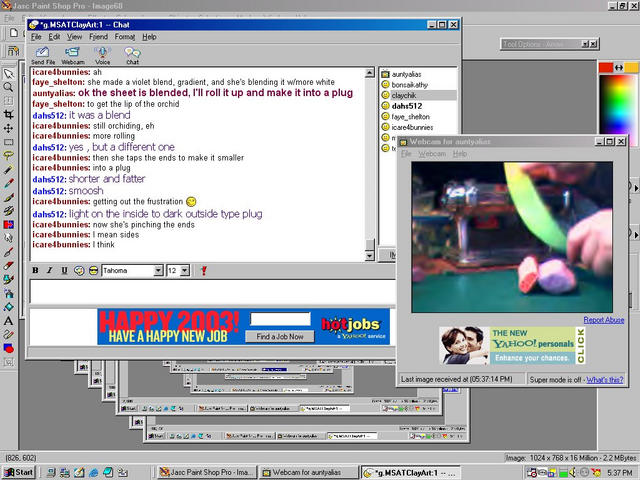This screenshot has width=640, height=480.
Task: Click the Send File toolbar icon
Action: pos(43,56)
